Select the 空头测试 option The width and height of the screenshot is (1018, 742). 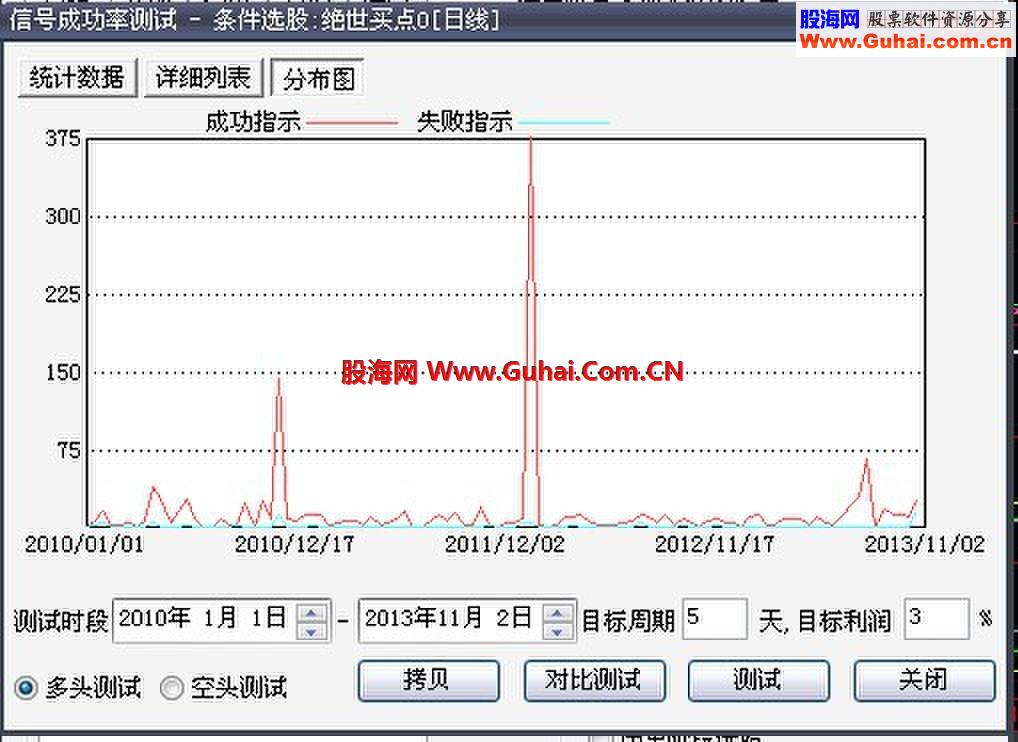tap(173, 688)
